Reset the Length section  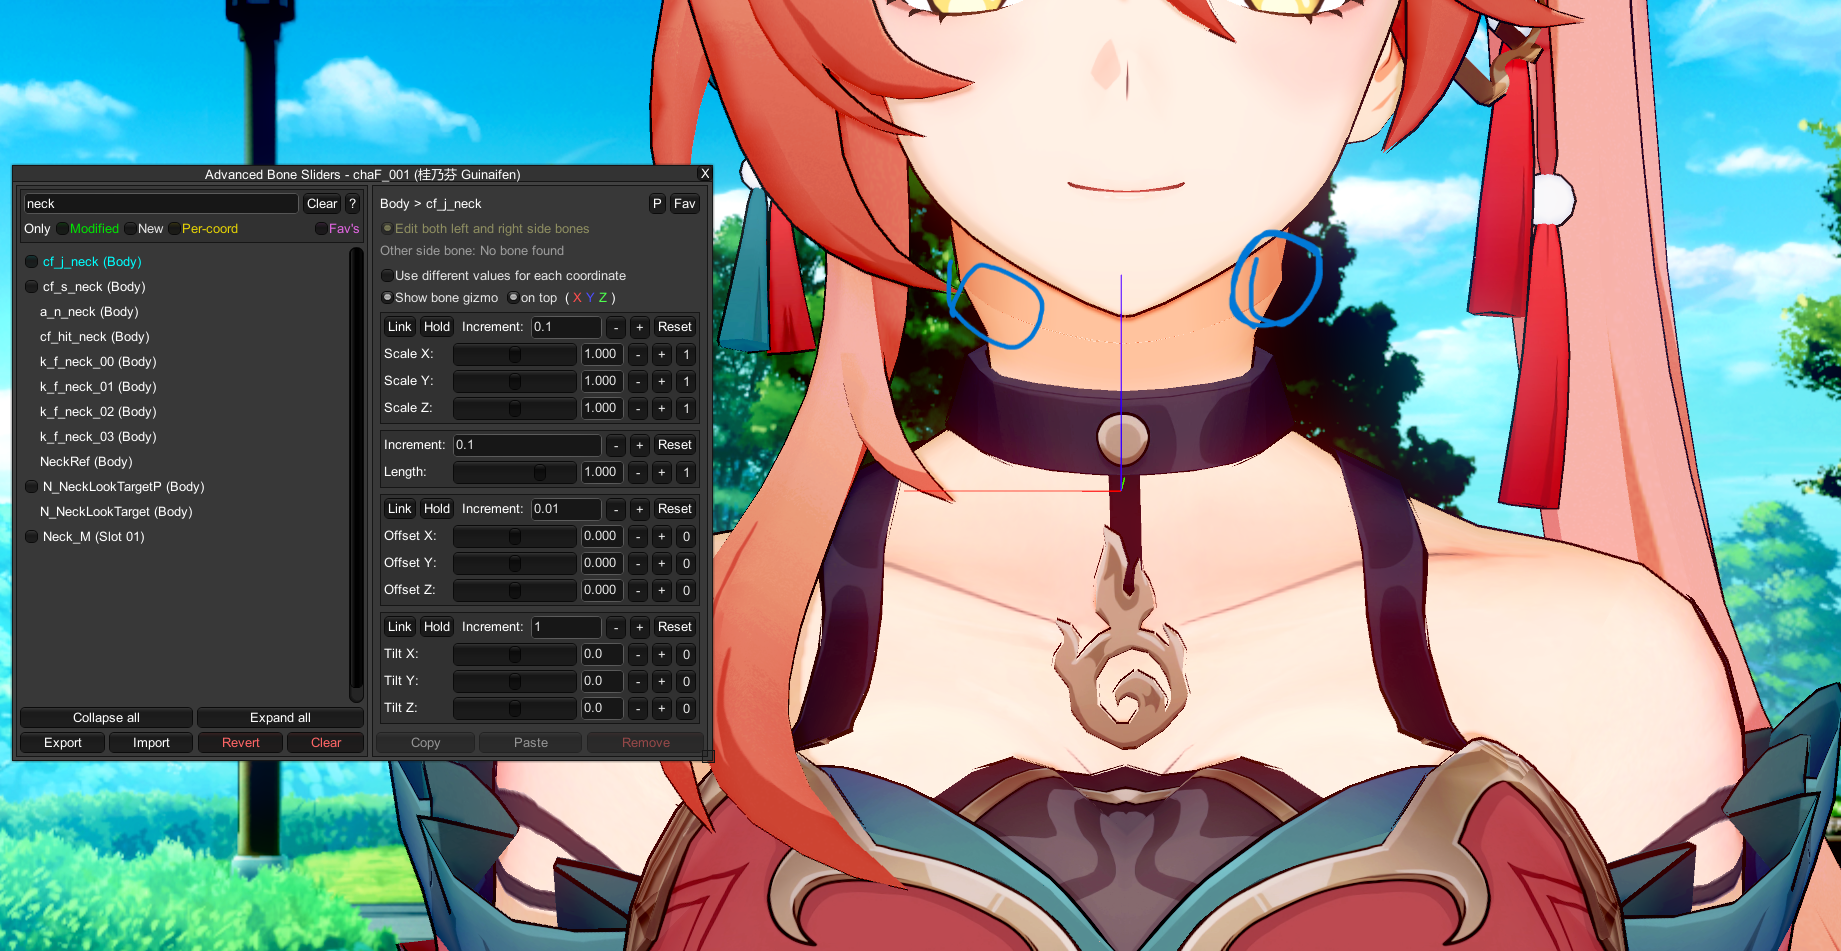675,445
